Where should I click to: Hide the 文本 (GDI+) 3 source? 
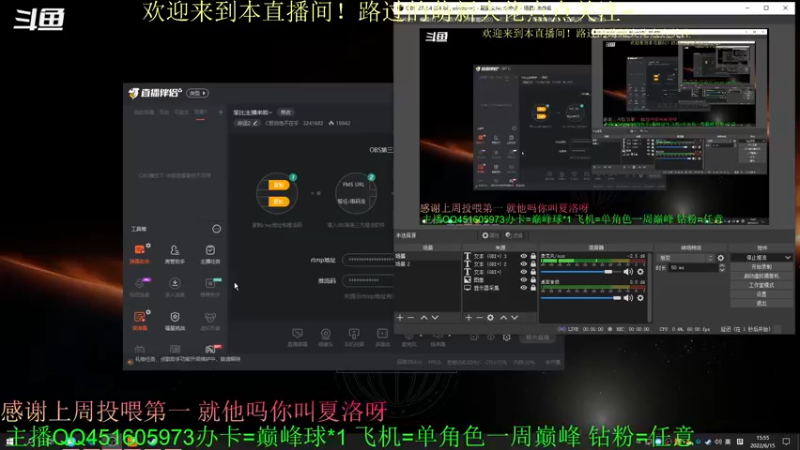pos(523,256)
